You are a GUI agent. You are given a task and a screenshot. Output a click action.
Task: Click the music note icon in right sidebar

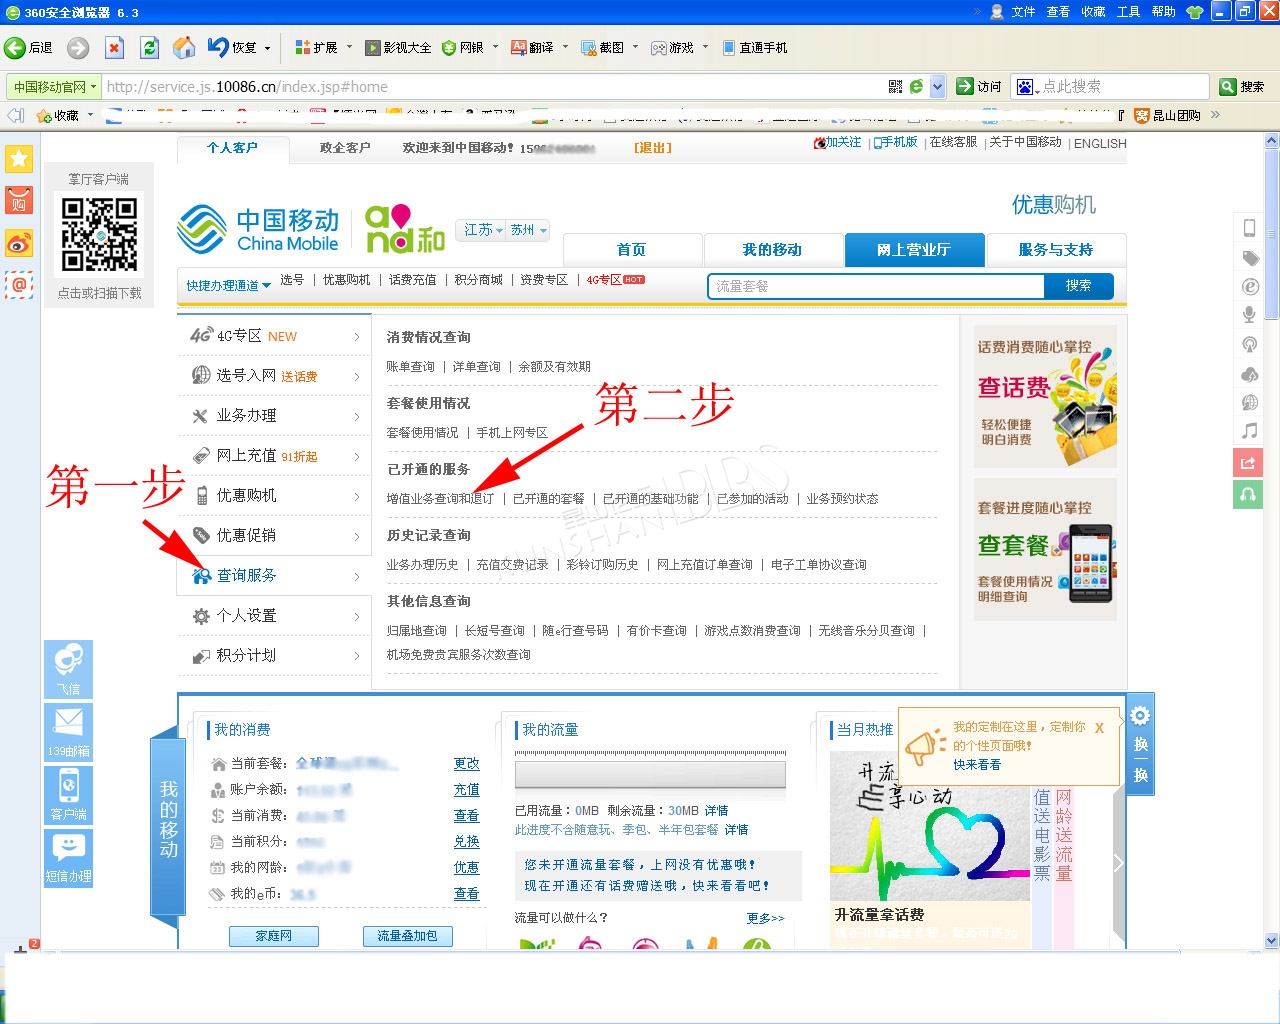(x=1249, y=431)
